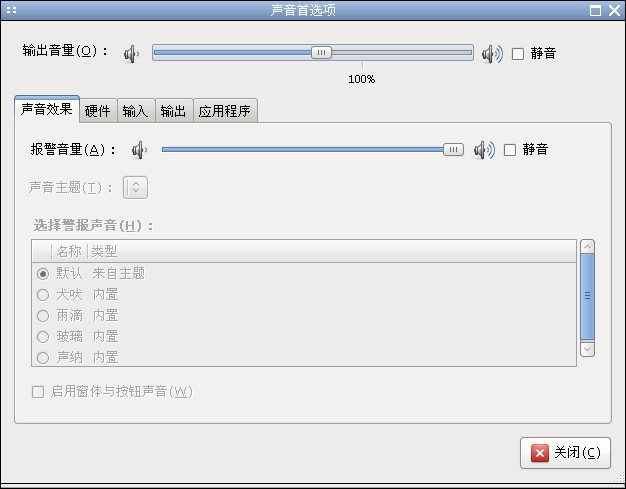Mute output volume with the 静音 checkbox
Screen dimensions: 626x489
click(x=518, y=53)
